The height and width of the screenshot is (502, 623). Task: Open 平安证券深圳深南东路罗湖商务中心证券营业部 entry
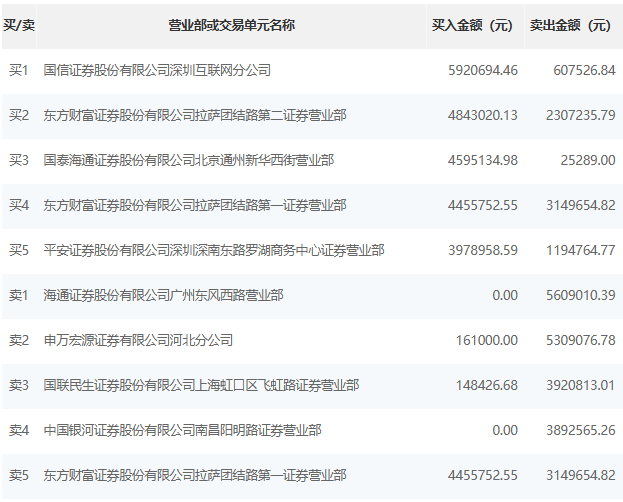coord(214,250)
